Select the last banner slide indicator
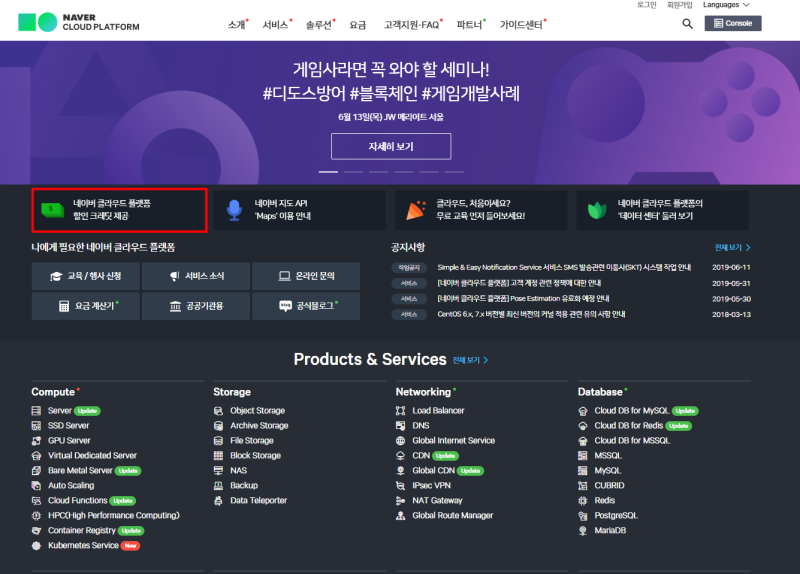Image resolution: width=800 pixels, height=574 pixels. point(454,172)
